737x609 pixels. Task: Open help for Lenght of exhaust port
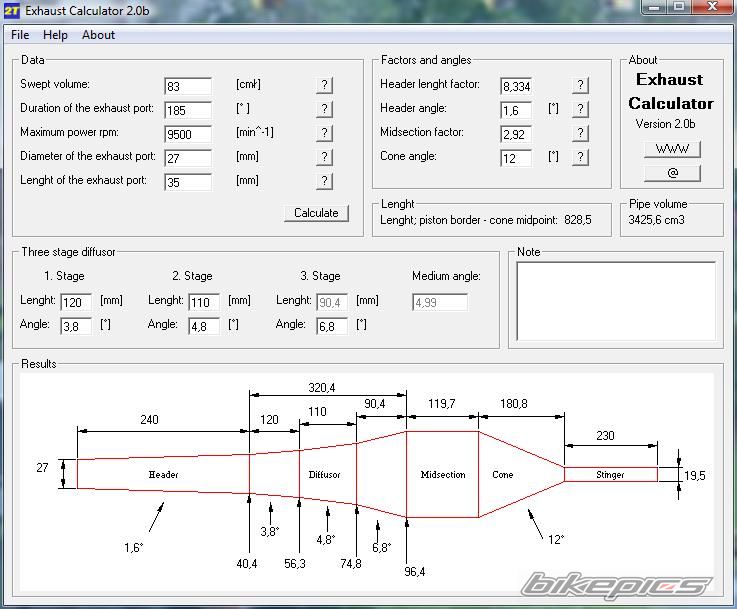click(x=324, y=181)
